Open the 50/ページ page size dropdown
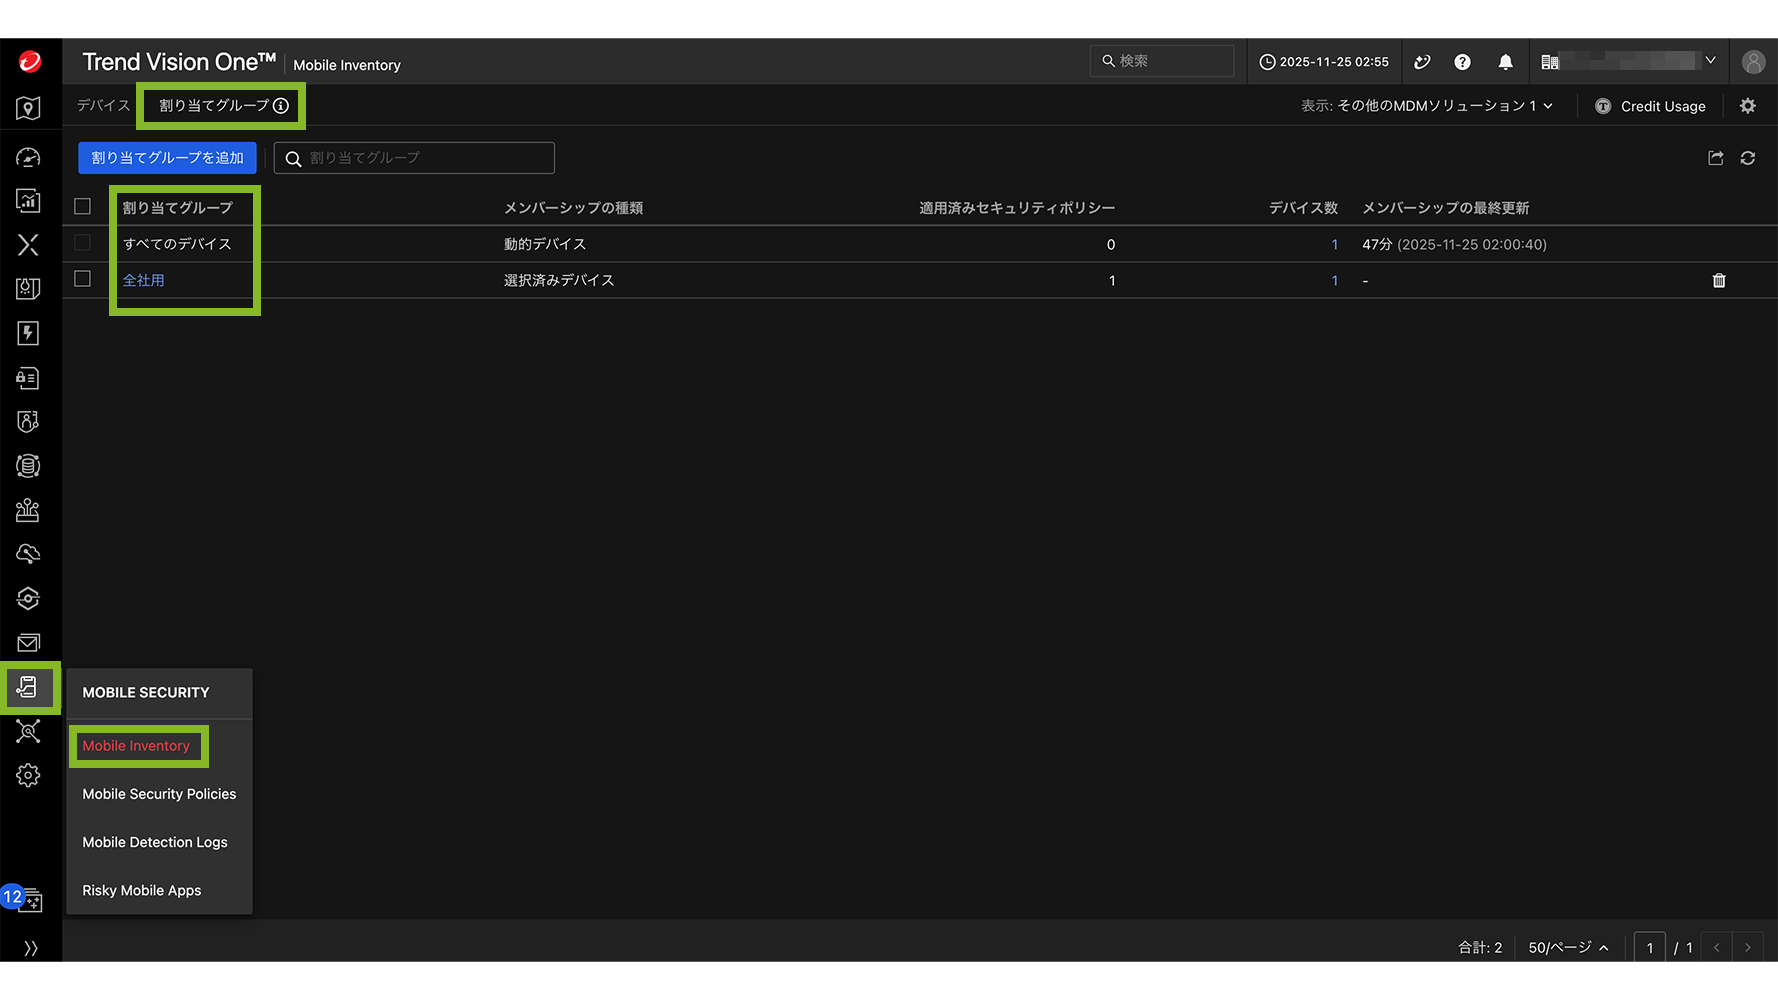This screenshot has width=1778, height=1000. pyautogui.click(x=1567, y=947)
